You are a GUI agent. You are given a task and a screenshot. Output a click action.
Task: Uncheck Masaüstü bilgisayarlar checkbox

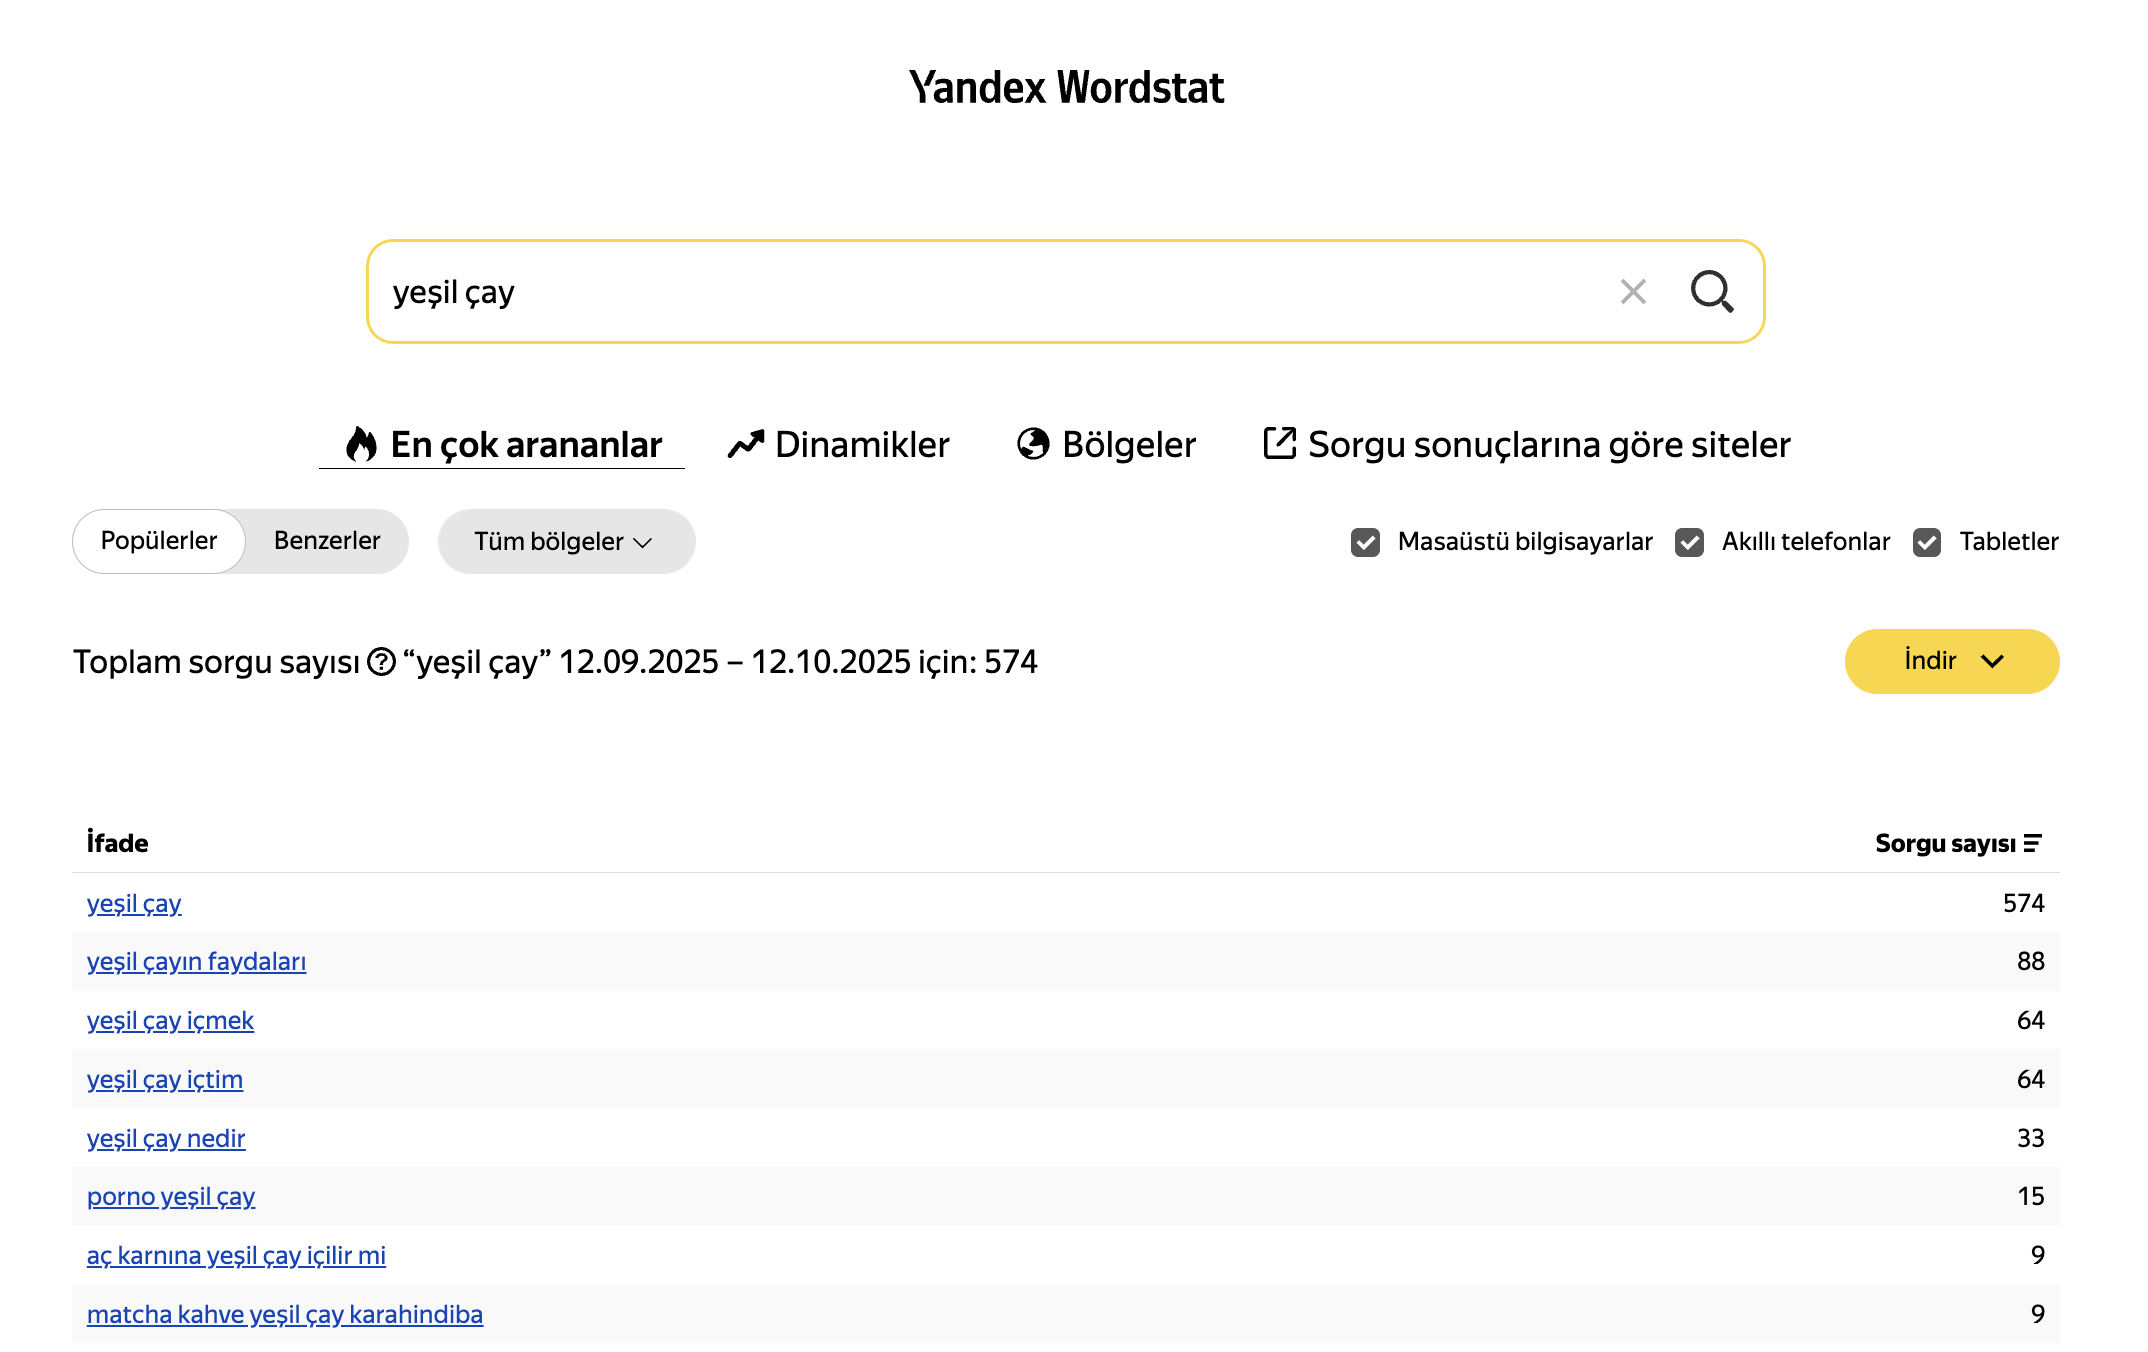(1365, 542)
